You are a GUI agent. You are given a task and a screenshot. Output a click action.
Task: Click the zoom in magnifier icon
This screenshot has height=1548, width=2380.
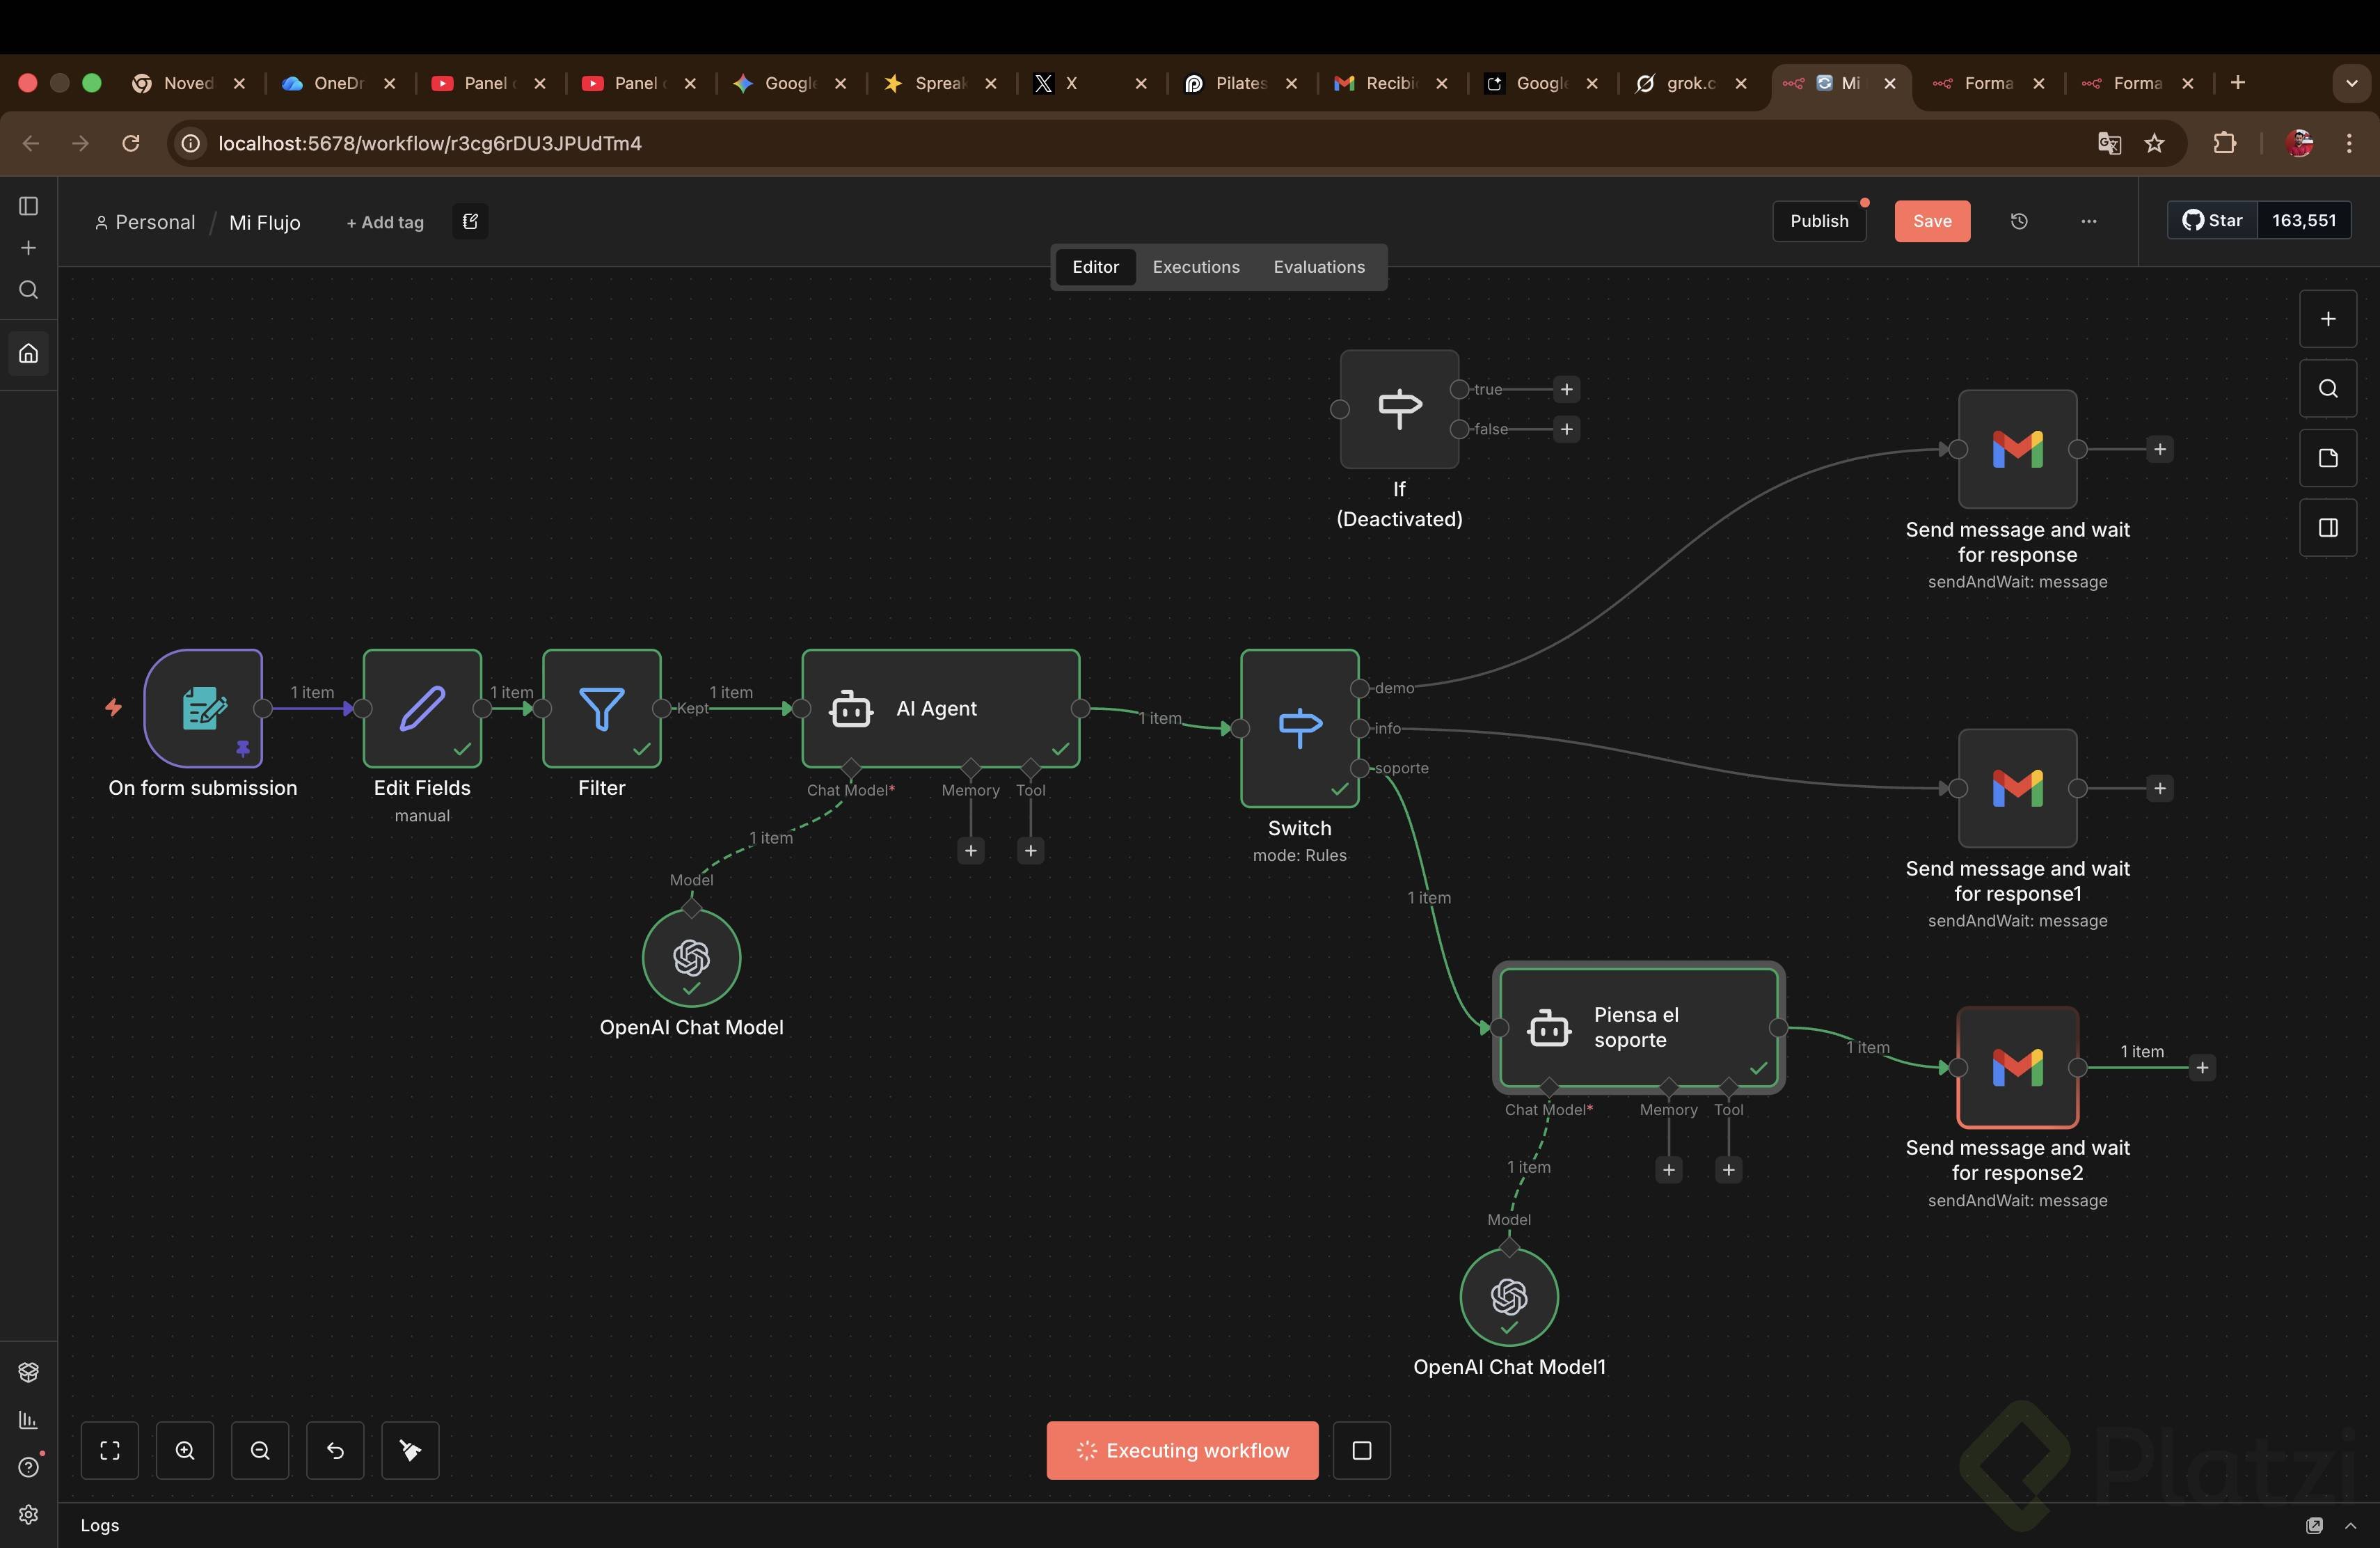[x=185, y=1450]
